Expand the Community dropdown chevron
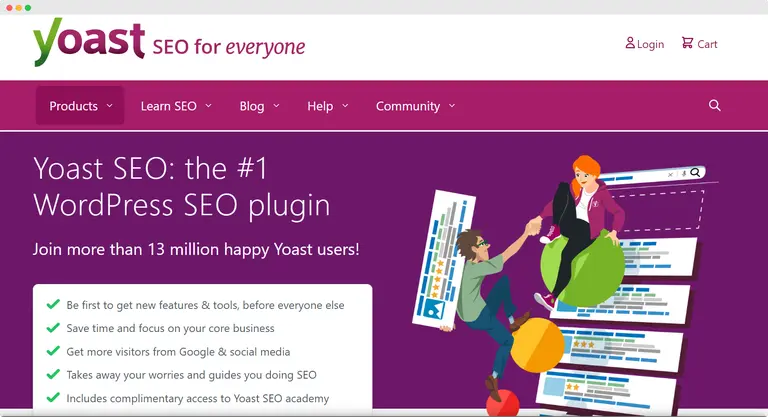The image size is (768, 417). 452,105
